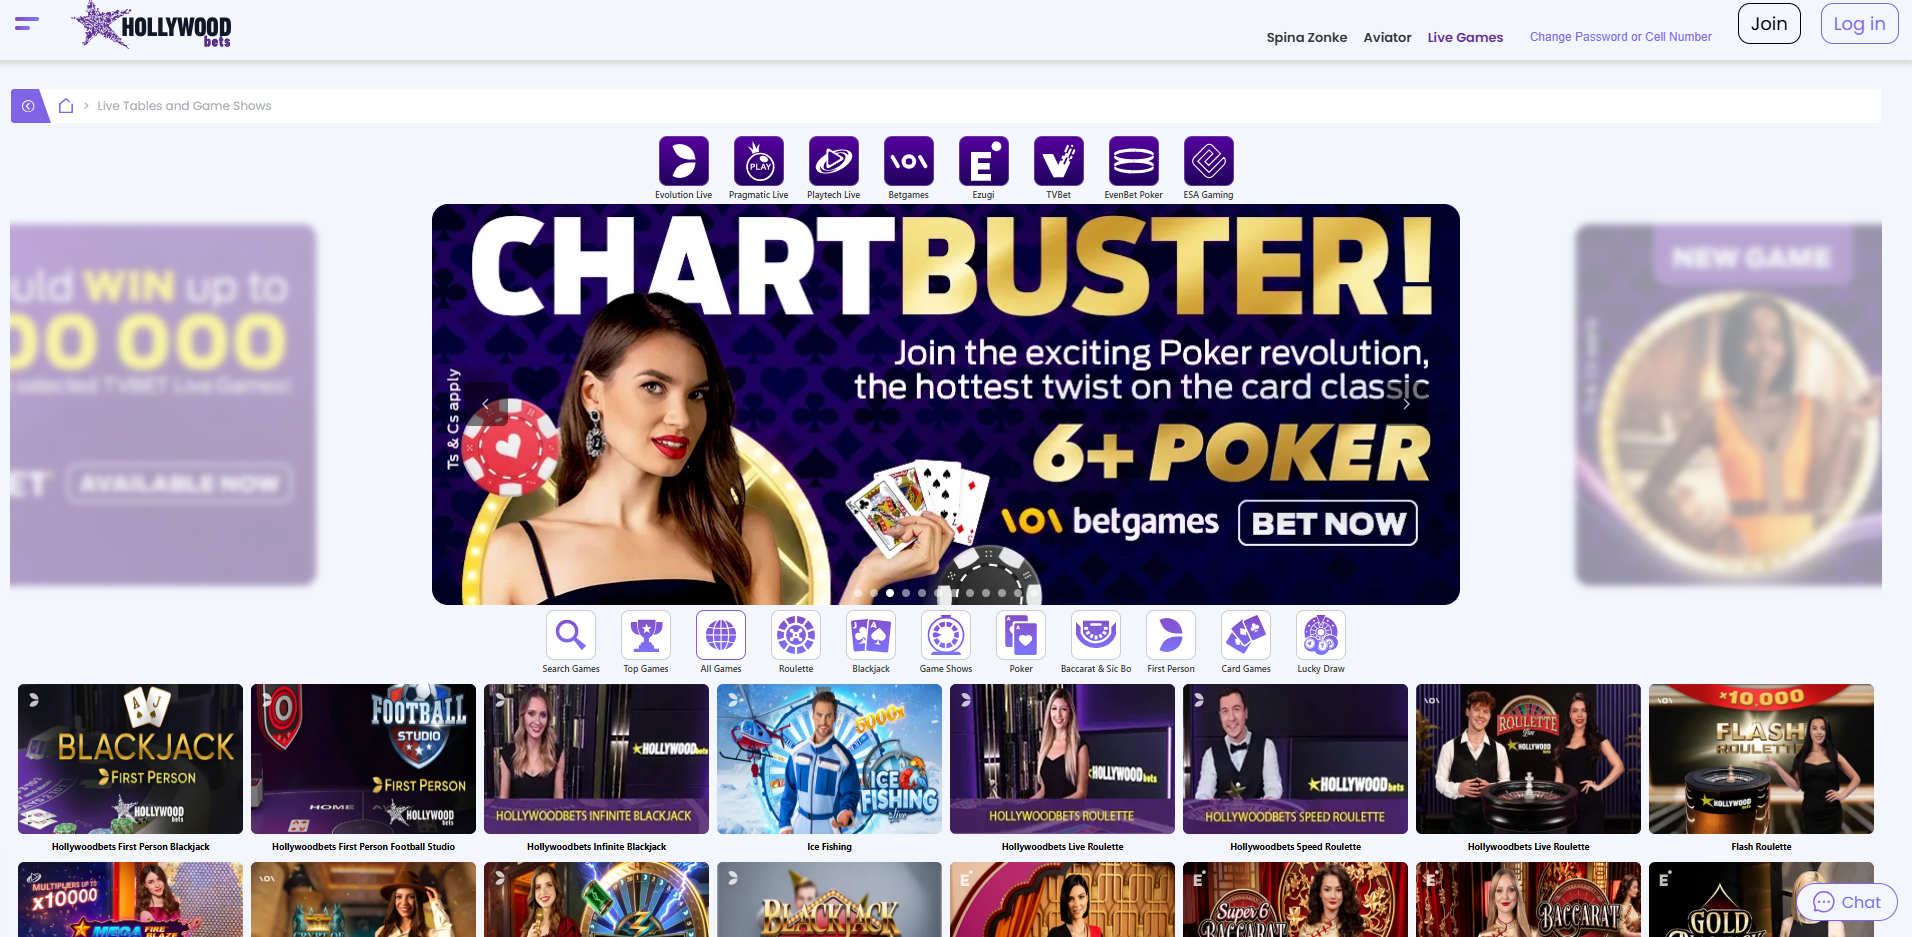The image size is (1912, 937).
Task: Select the Roulette category icon
Action: (796, 635)
